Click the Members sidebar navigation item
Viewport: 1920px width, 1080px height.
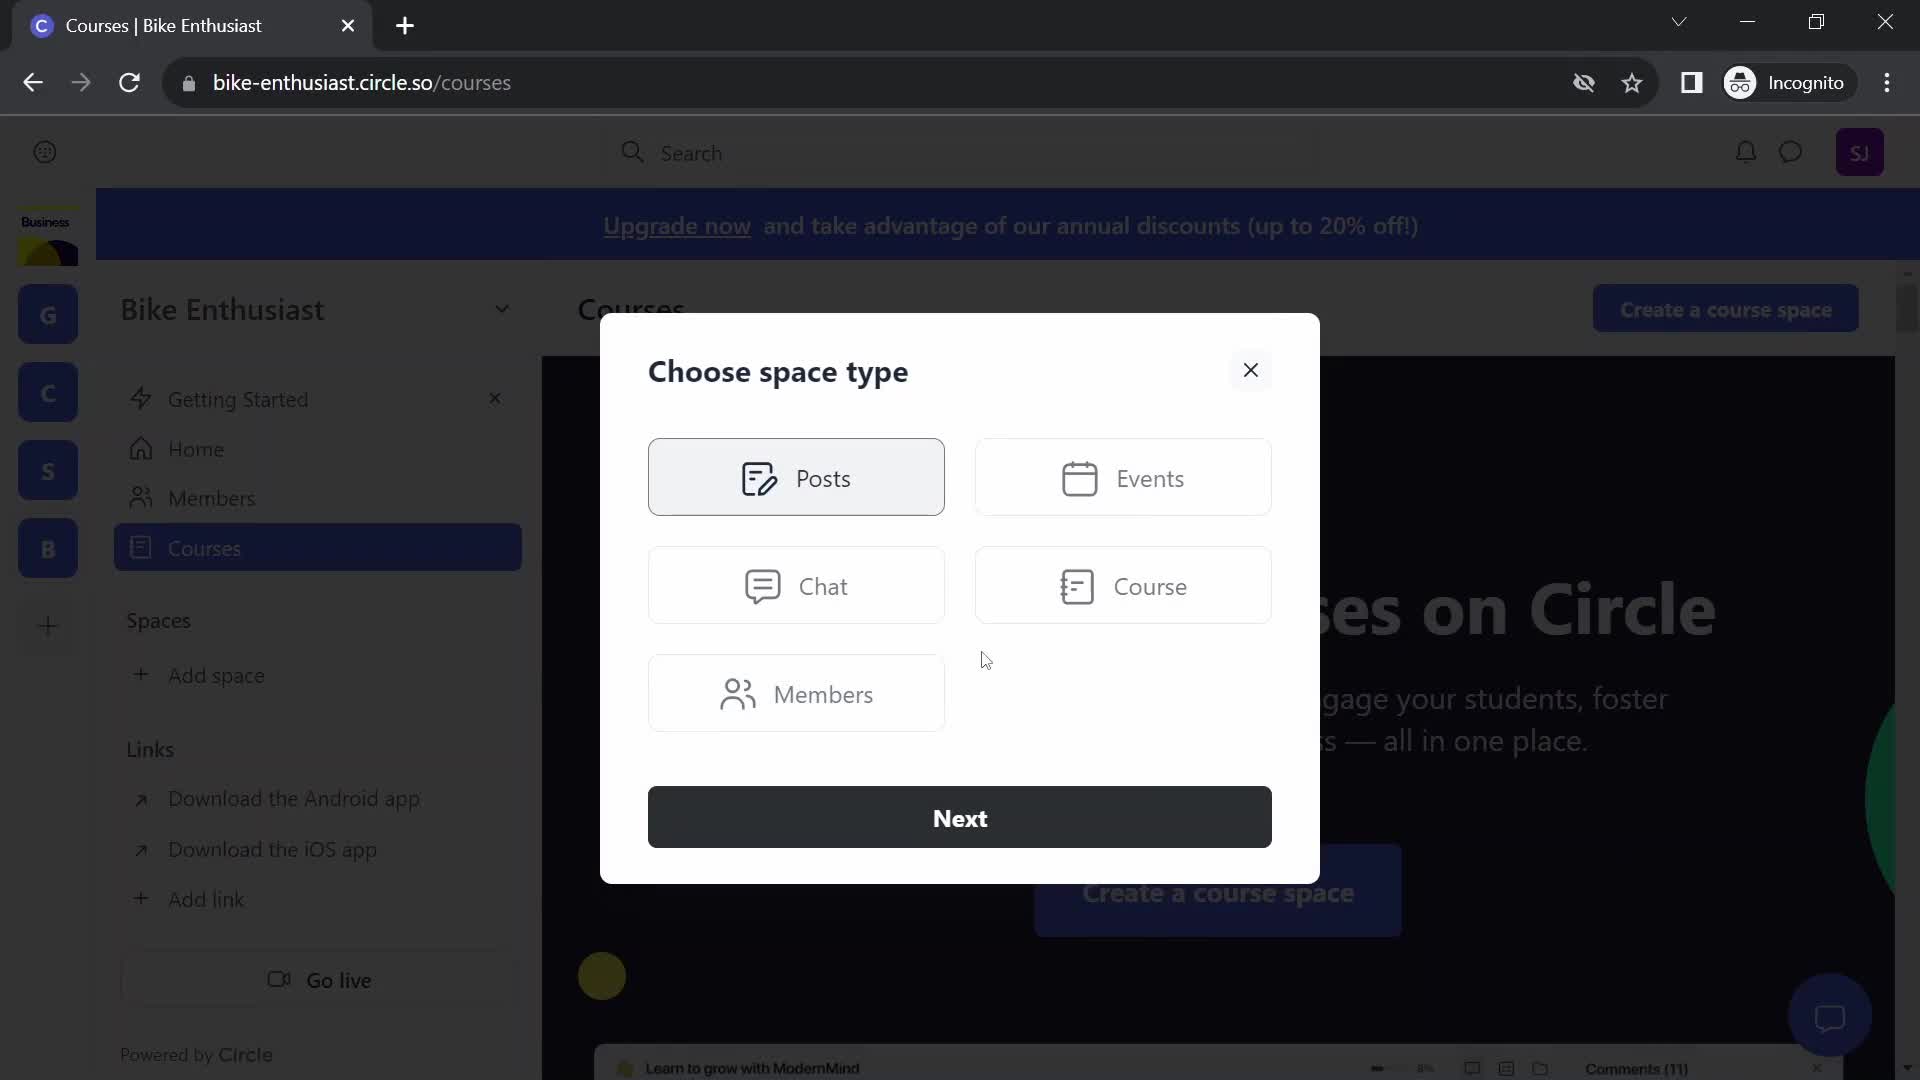(211, 498)
